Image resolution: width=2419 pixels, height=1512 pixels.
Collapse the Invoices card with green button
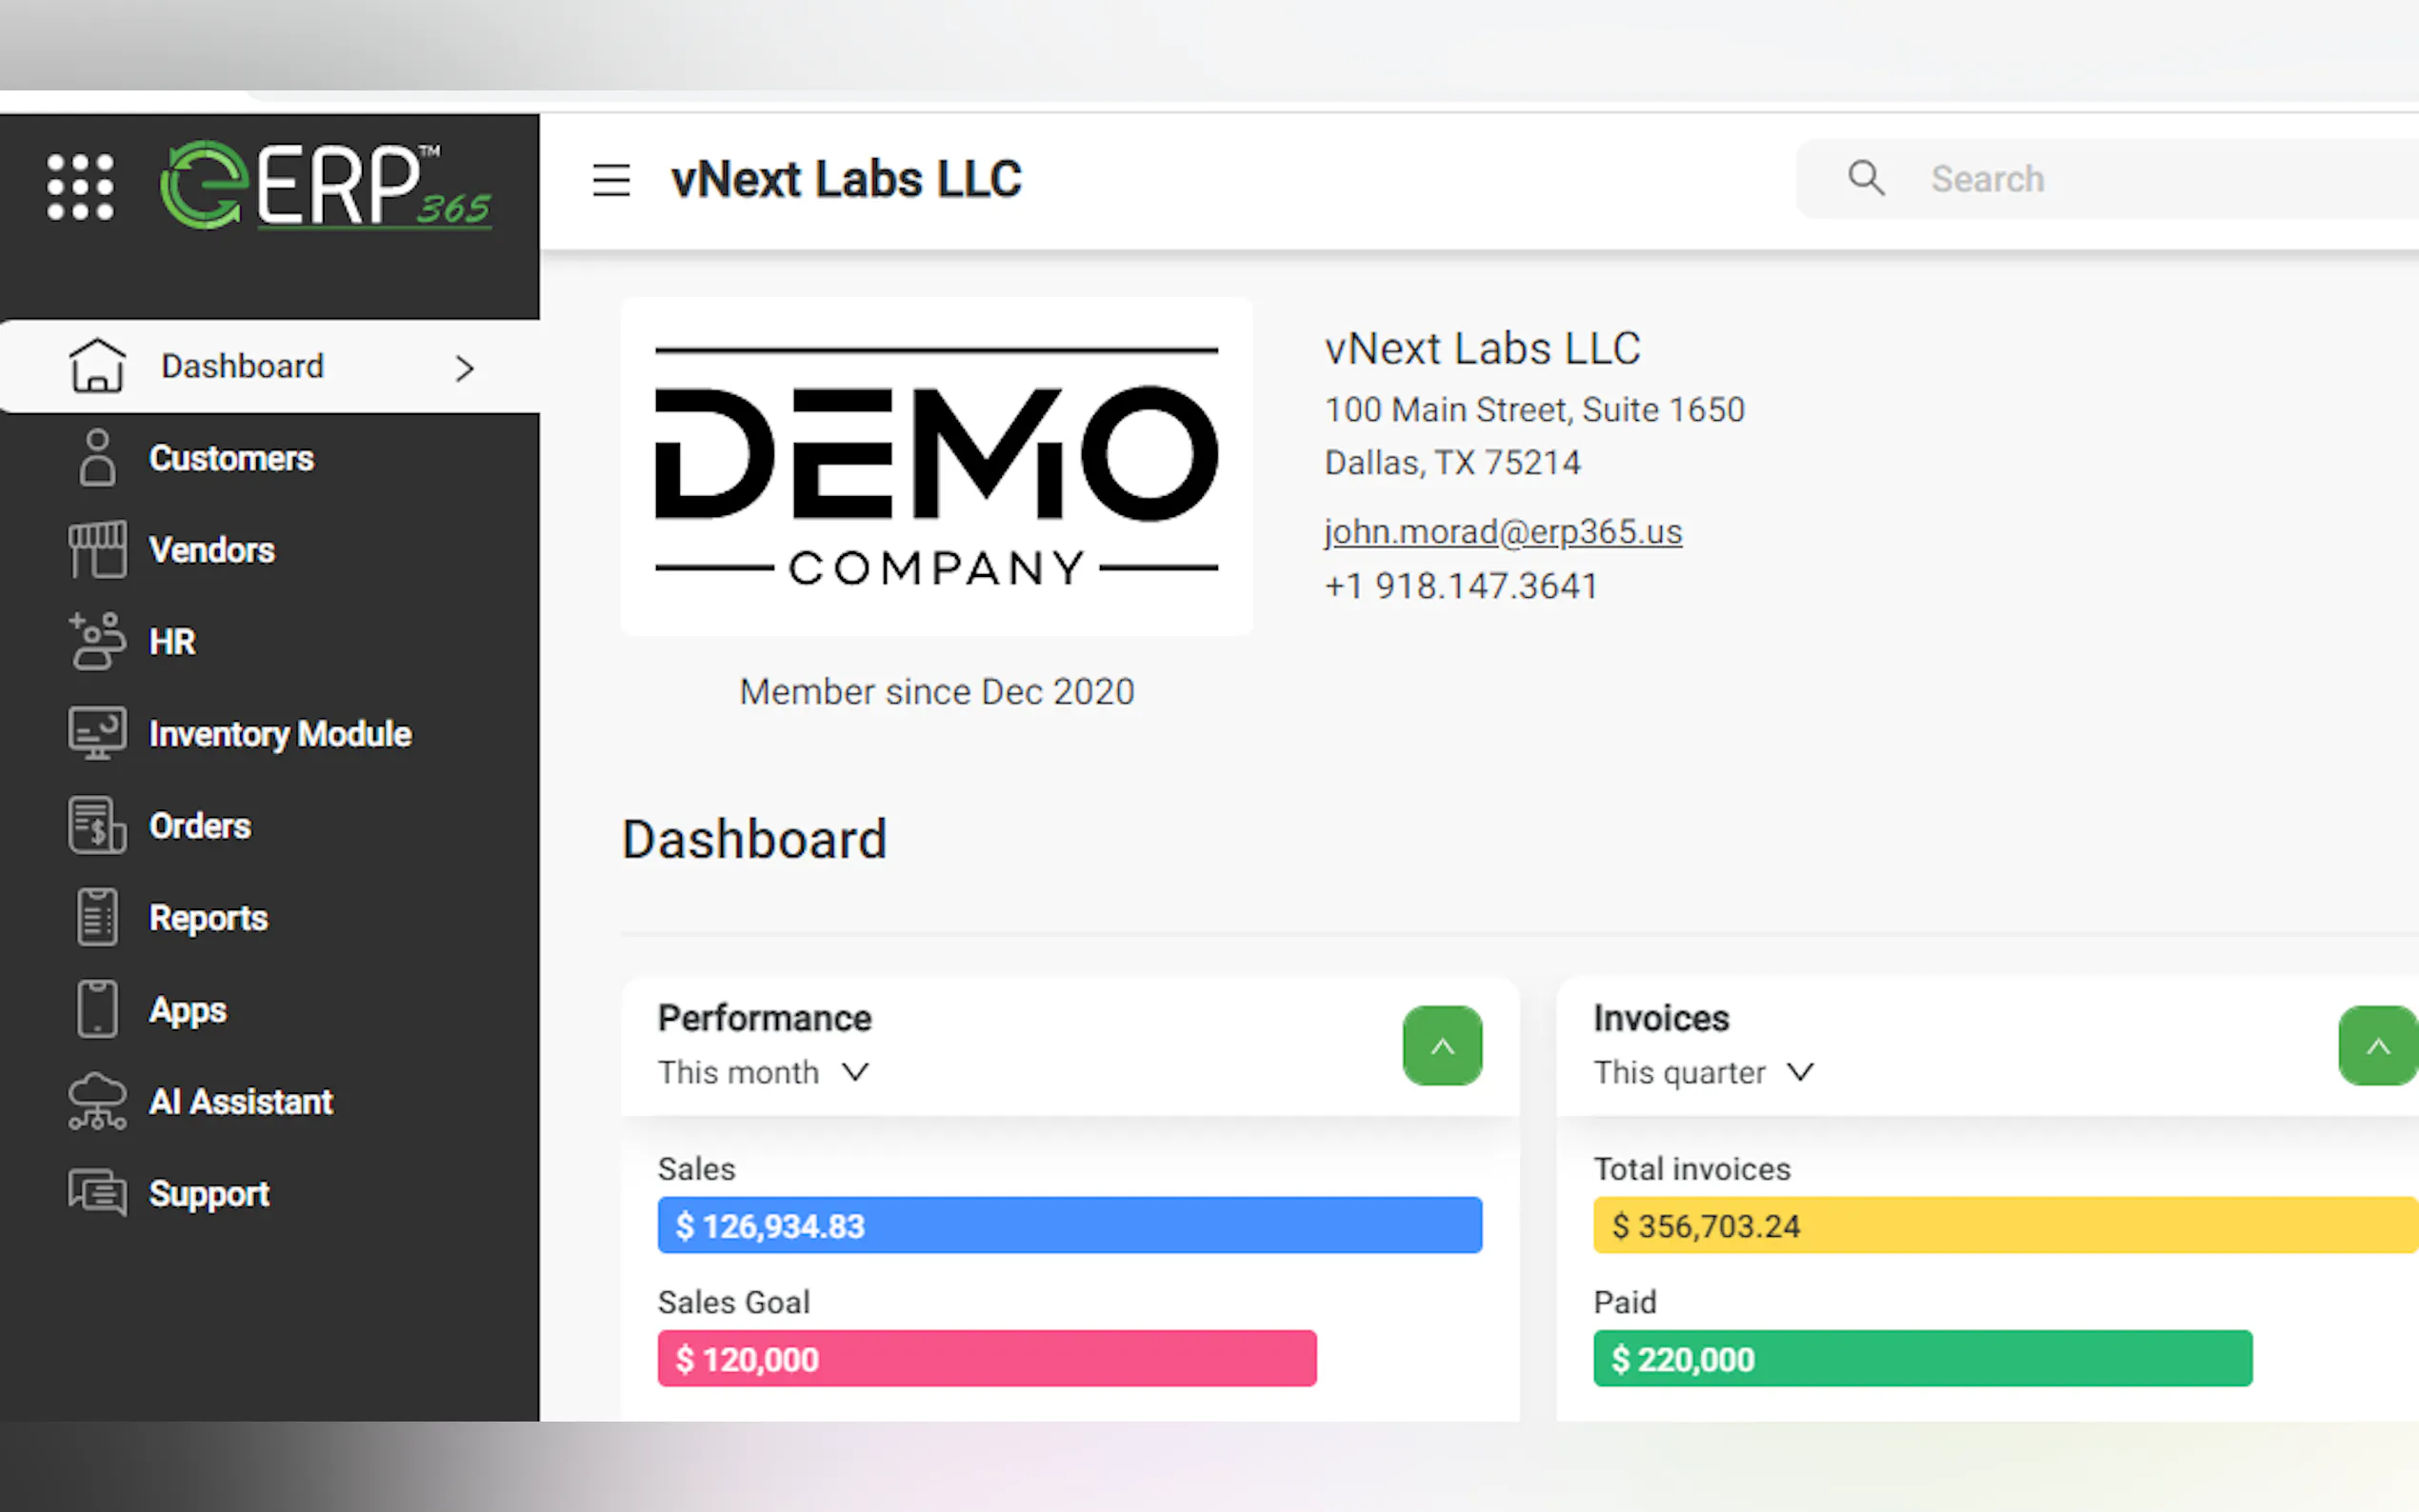click(2376, 1045)
